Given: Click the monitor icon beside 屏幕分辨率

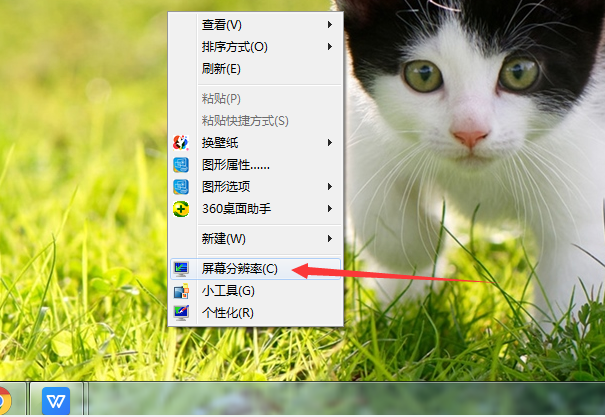Looking at the screenshot, I should coord(181,268).
